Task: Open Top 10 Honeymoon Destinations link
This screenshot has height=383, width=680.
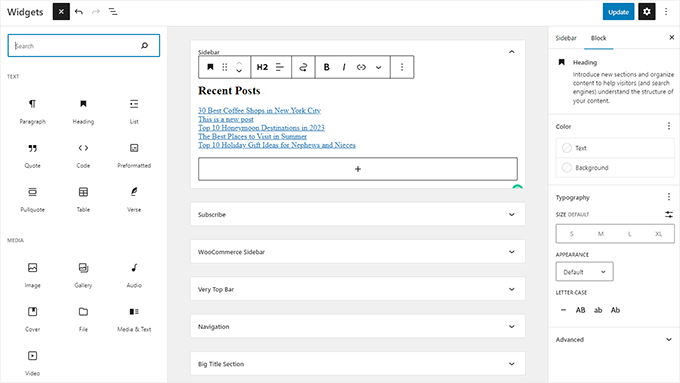Action: pos(261,128)
